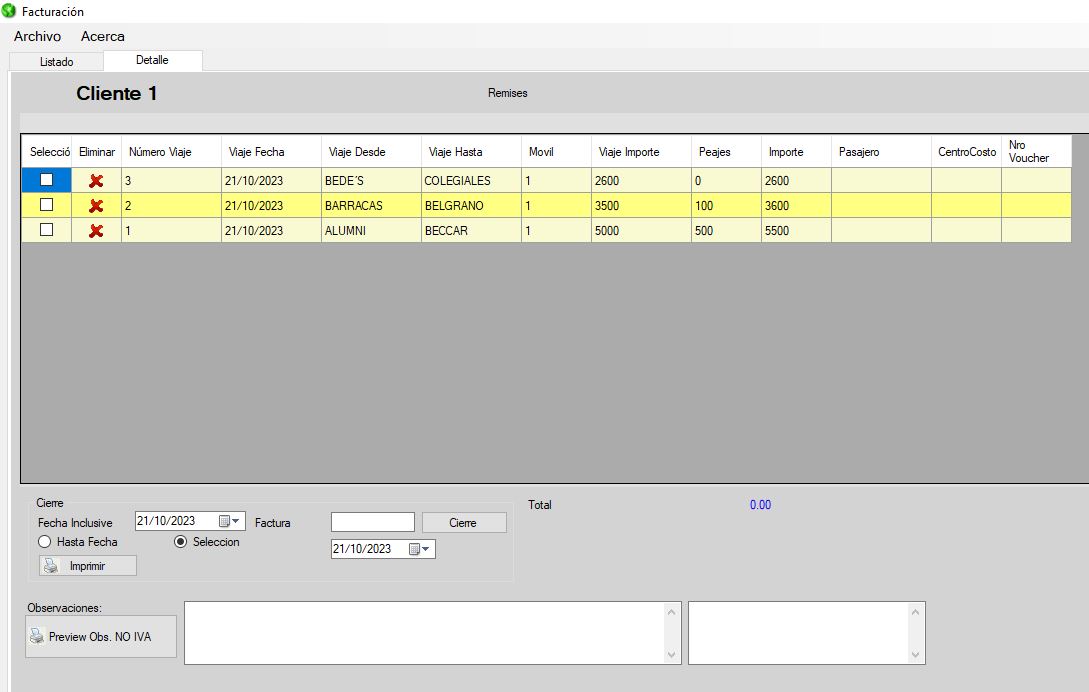1089x692 pixels.
Task: Click the Movil column header
Action: click(556, 151)
